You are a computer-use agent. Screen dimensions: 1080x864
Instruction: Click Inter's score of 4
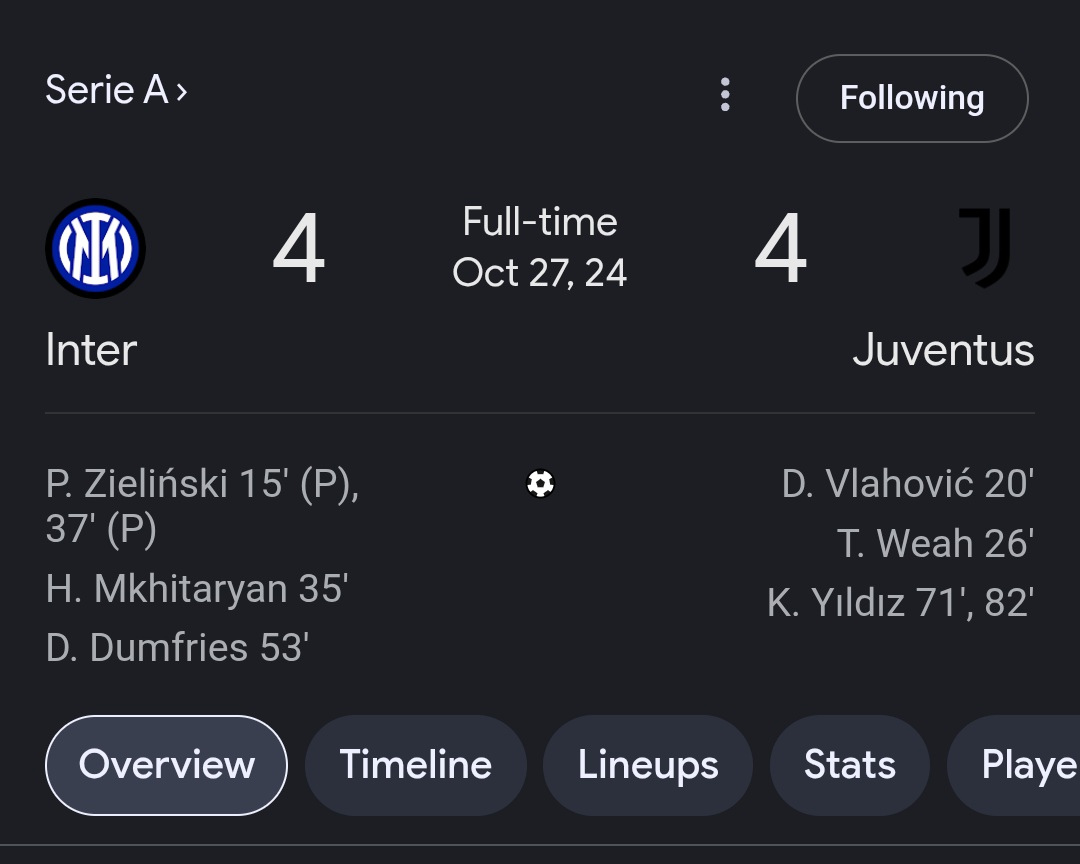tap(298, 249)
